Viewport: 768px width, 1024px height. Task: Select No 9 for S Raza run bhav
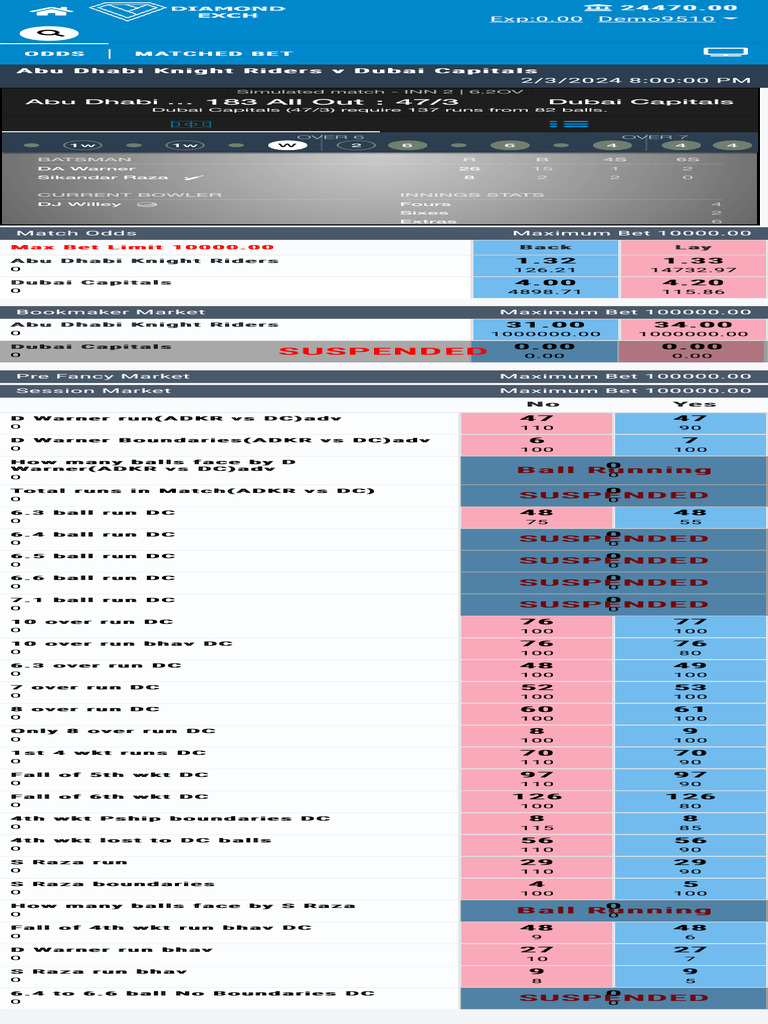tap(537, 976)
